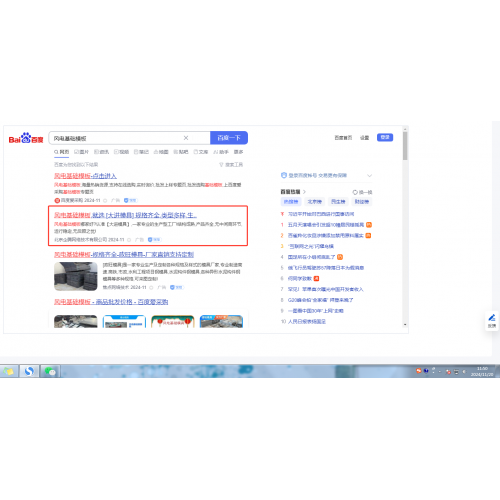The width and height of the screenshot is (500, 500).
Task: Open hot search item number 9
Action: pyautogui.click(x=316, y=311)
